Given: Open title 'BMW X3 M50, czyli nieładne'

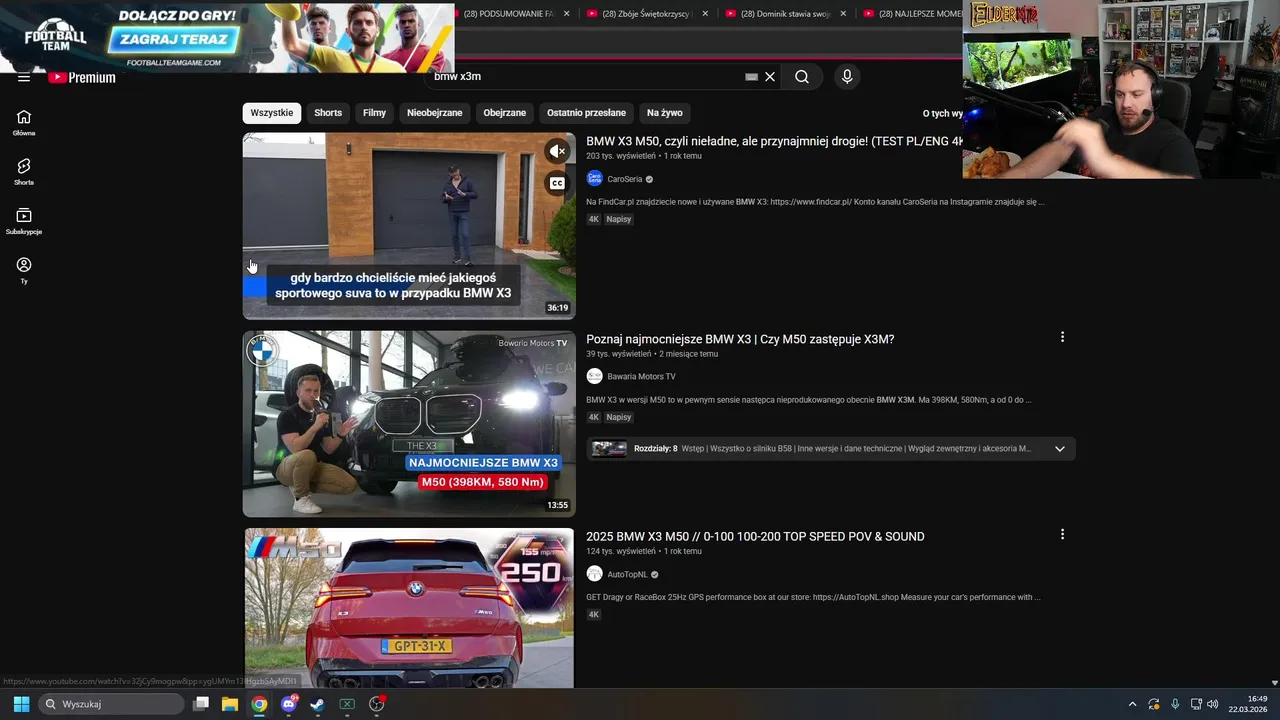Looking at the screenshot, I should 775,142.
